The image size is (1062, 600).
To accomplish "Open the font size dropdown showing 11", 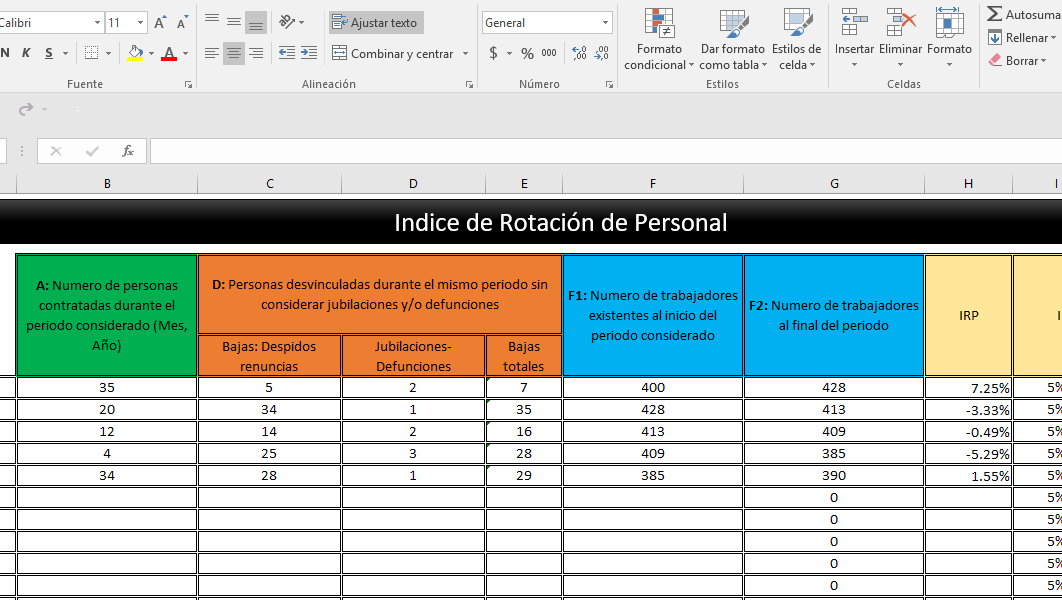I will click(140, 23).
